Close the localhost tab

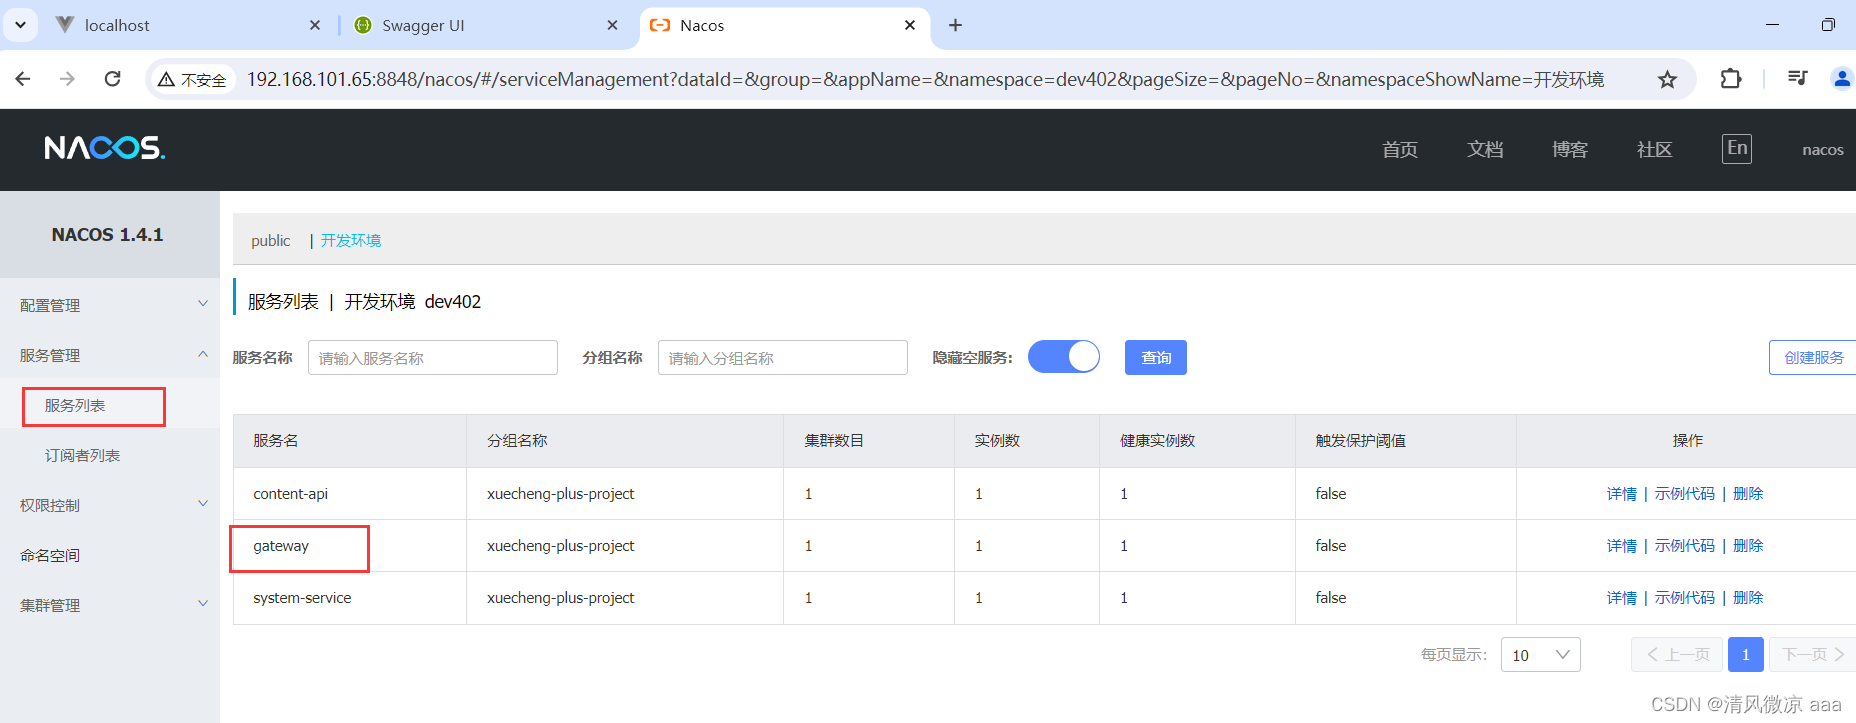click(x=315, y=25)
